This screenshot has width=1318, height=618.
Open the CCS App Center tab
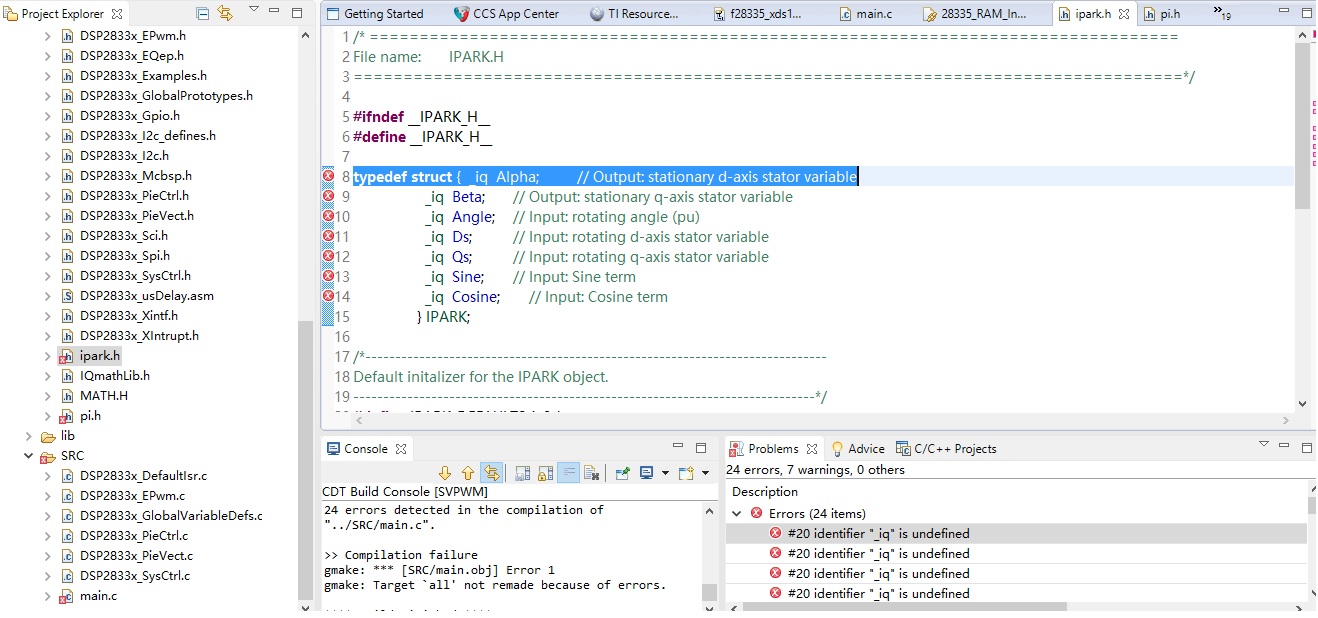pyautogui.click(x=515, y=14)
